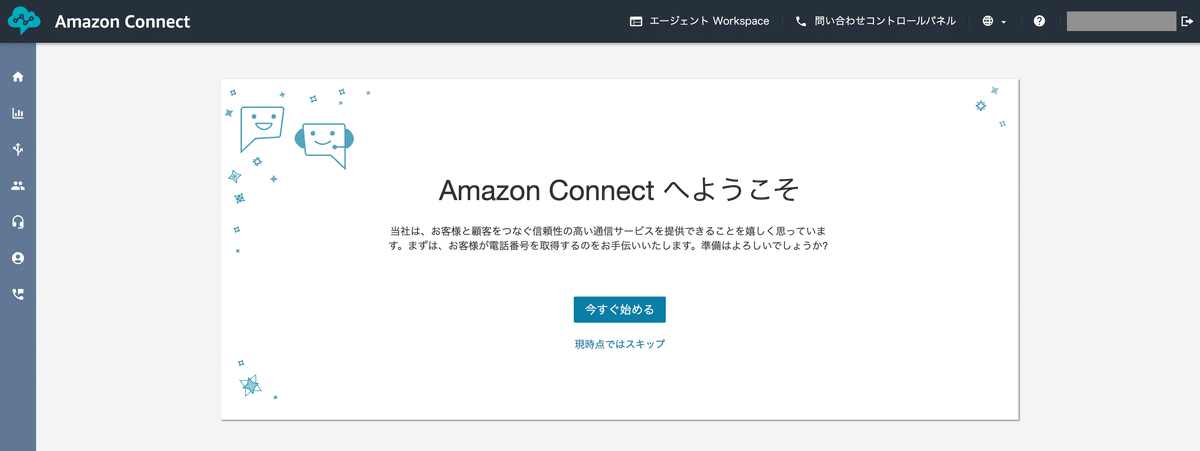Click the Amazon Connect header title
This screenshot has height=451, width=1200.
(122, 21)
